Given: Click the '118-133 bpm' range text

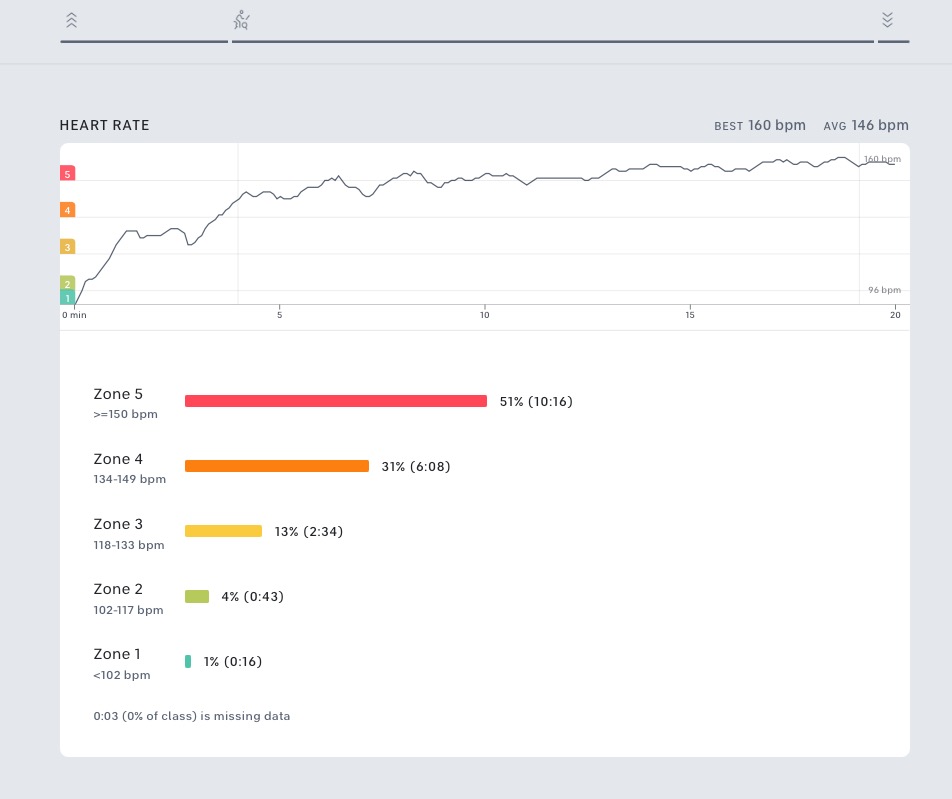Looking at the screenshot, I should 129,545.
